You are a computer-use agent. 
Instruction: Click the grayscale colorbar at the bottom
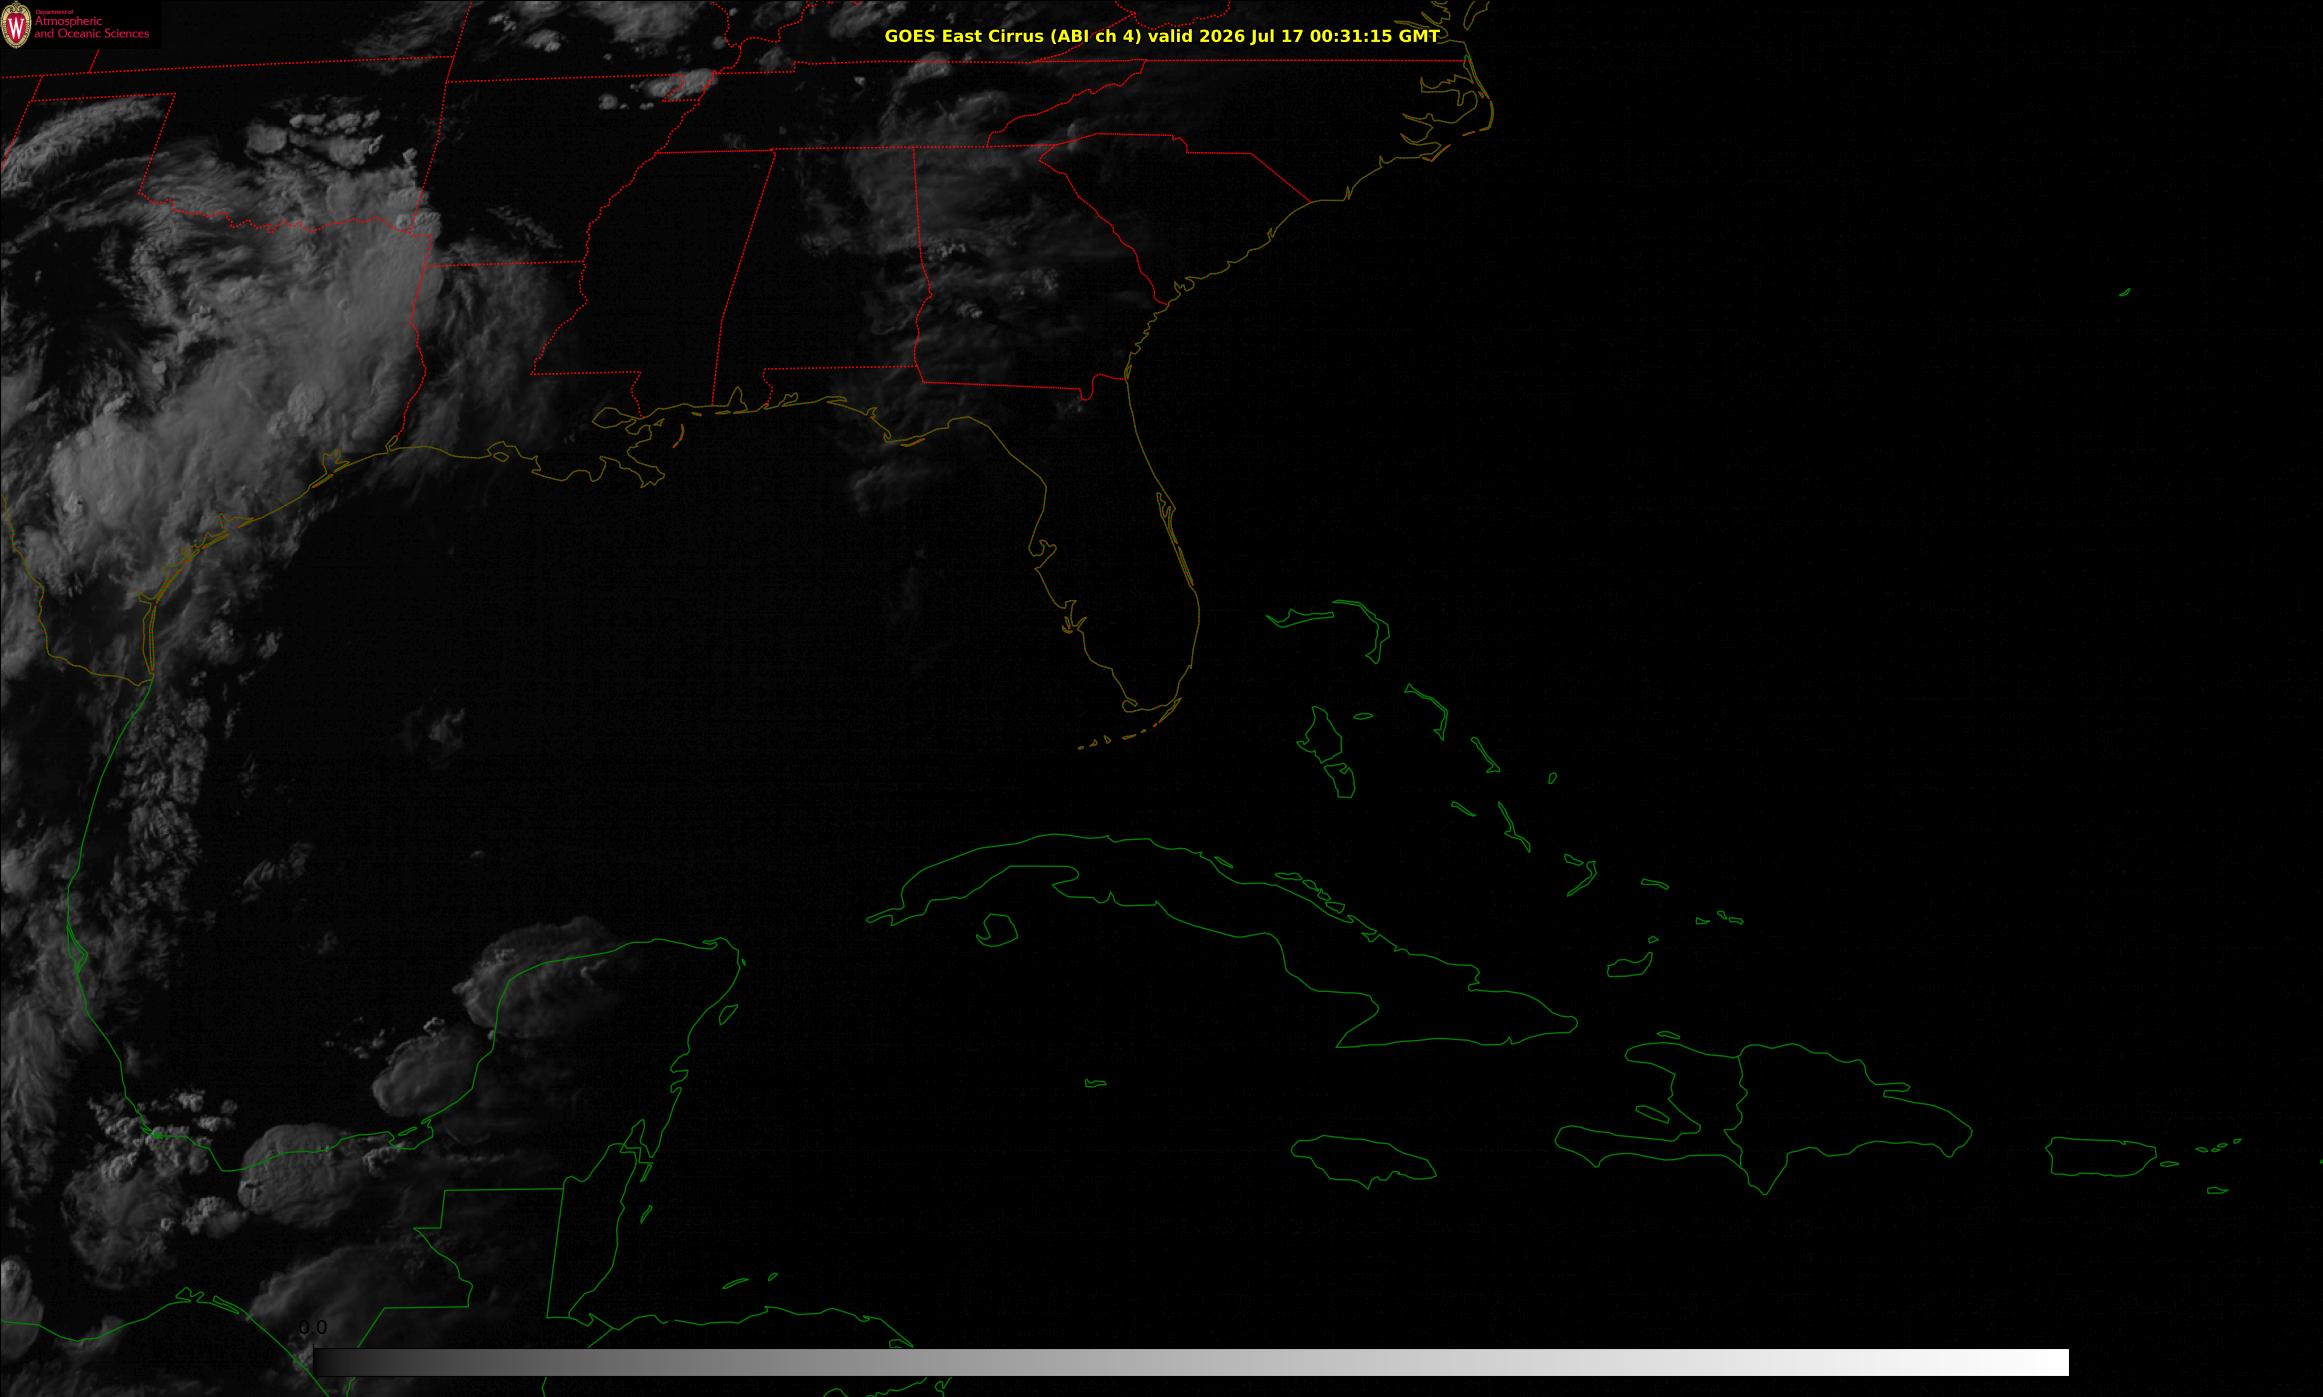[1191, 1362]
